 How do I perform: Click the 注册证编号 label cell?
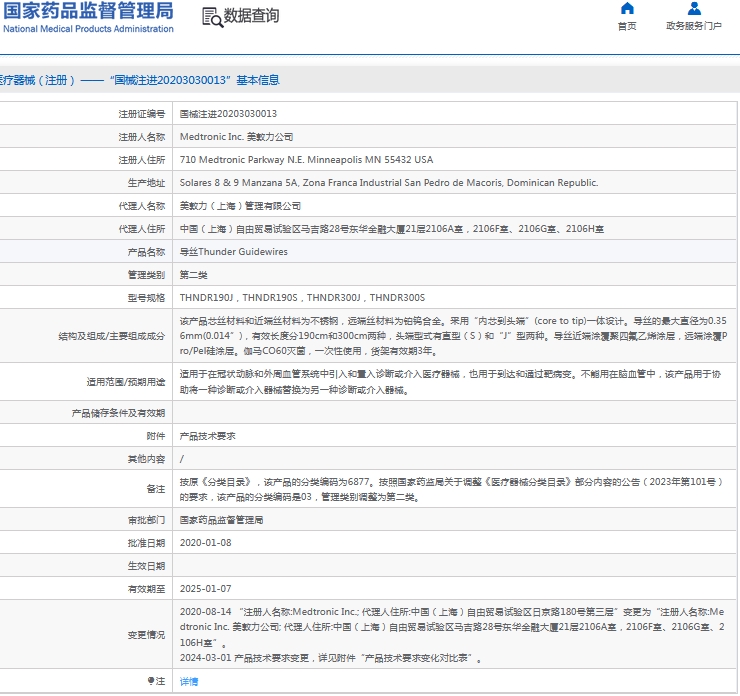tap(142, 114)
